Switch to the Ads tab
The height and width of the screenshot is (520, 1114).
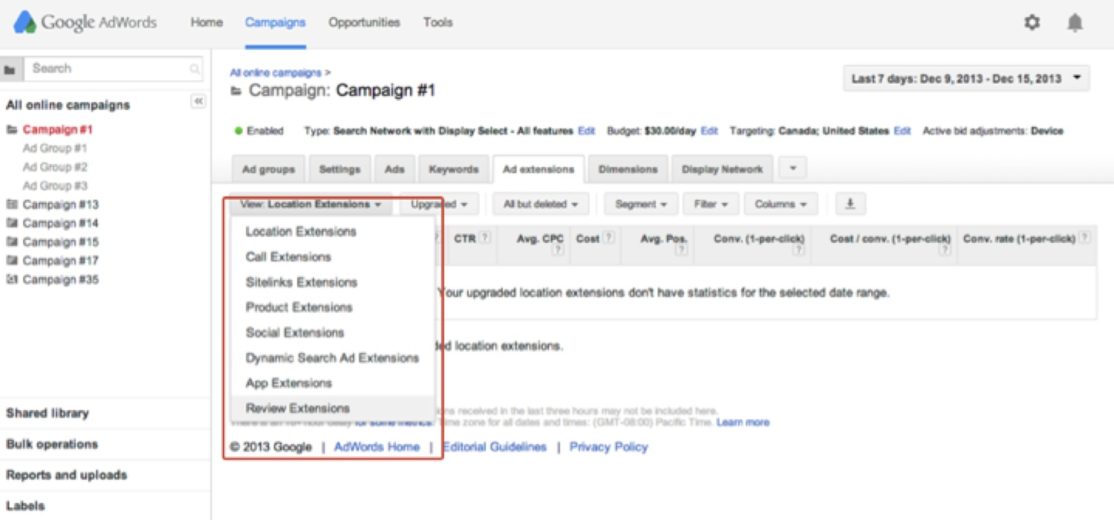(x=394, y=170)
